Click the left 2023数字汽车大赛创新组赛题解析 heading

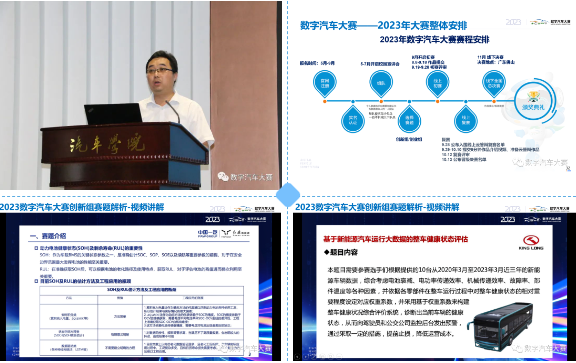82,207
